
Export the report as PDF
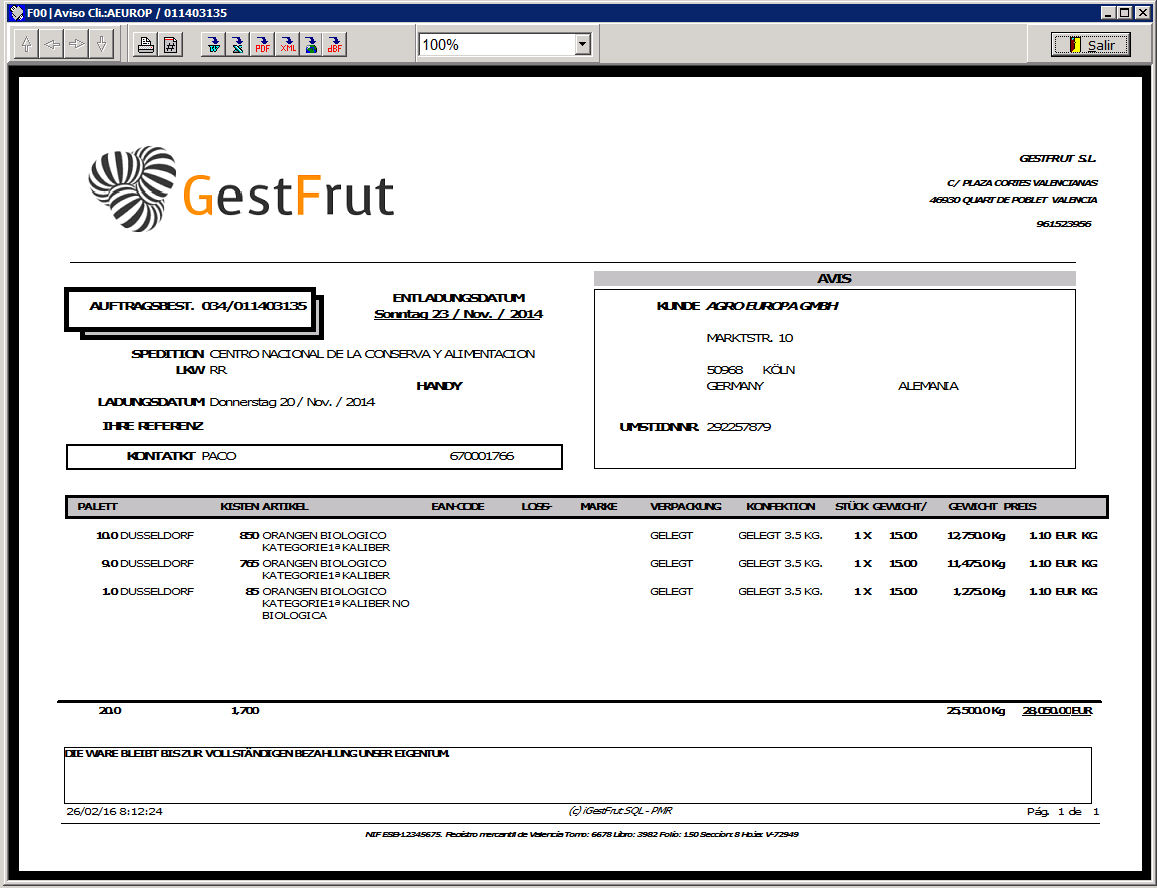(x=262, y=45)
